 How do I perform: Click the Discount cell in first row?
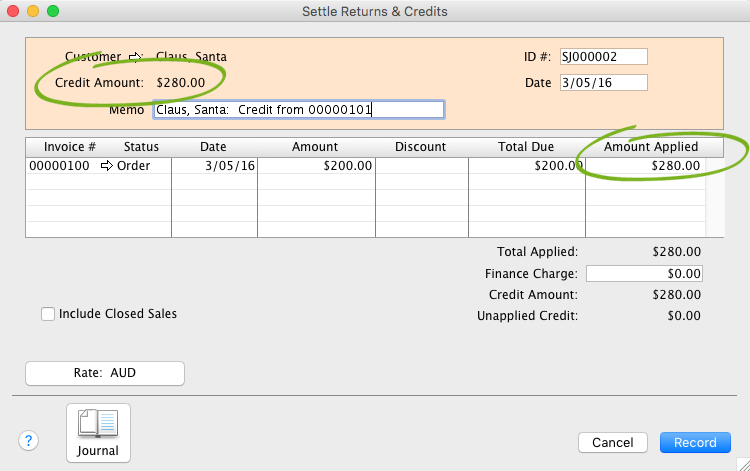click(x=421, y=166)
